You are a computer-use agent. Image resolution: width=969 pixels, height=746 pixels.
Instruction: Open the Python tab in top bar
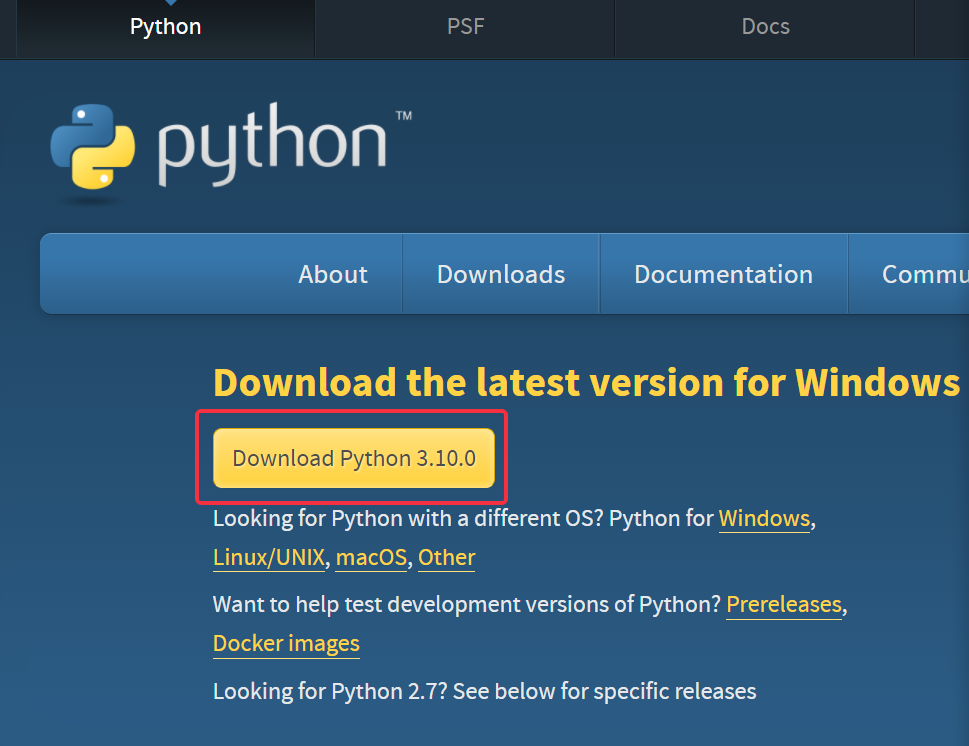tap(166, 27)
